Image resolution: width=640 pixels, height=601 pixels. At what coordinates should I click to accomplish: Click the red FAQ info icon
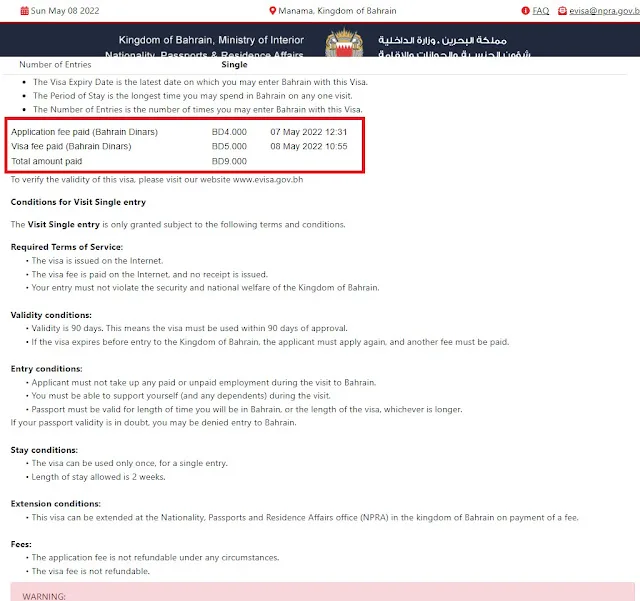(525, 11)
